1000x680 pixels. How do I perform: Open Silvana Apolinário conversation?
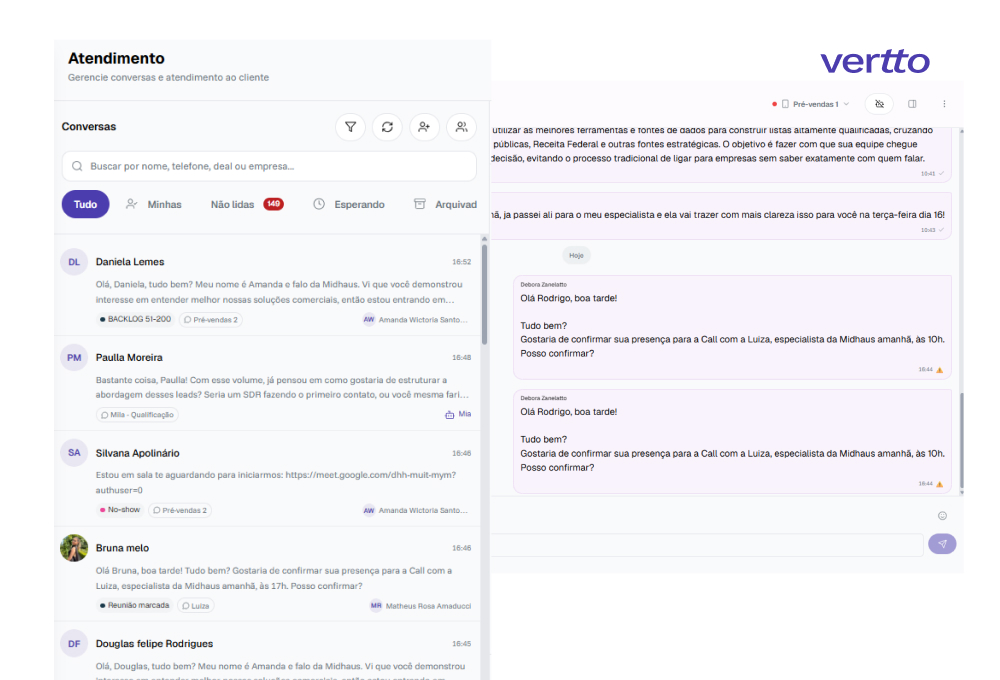pos(268,479)
